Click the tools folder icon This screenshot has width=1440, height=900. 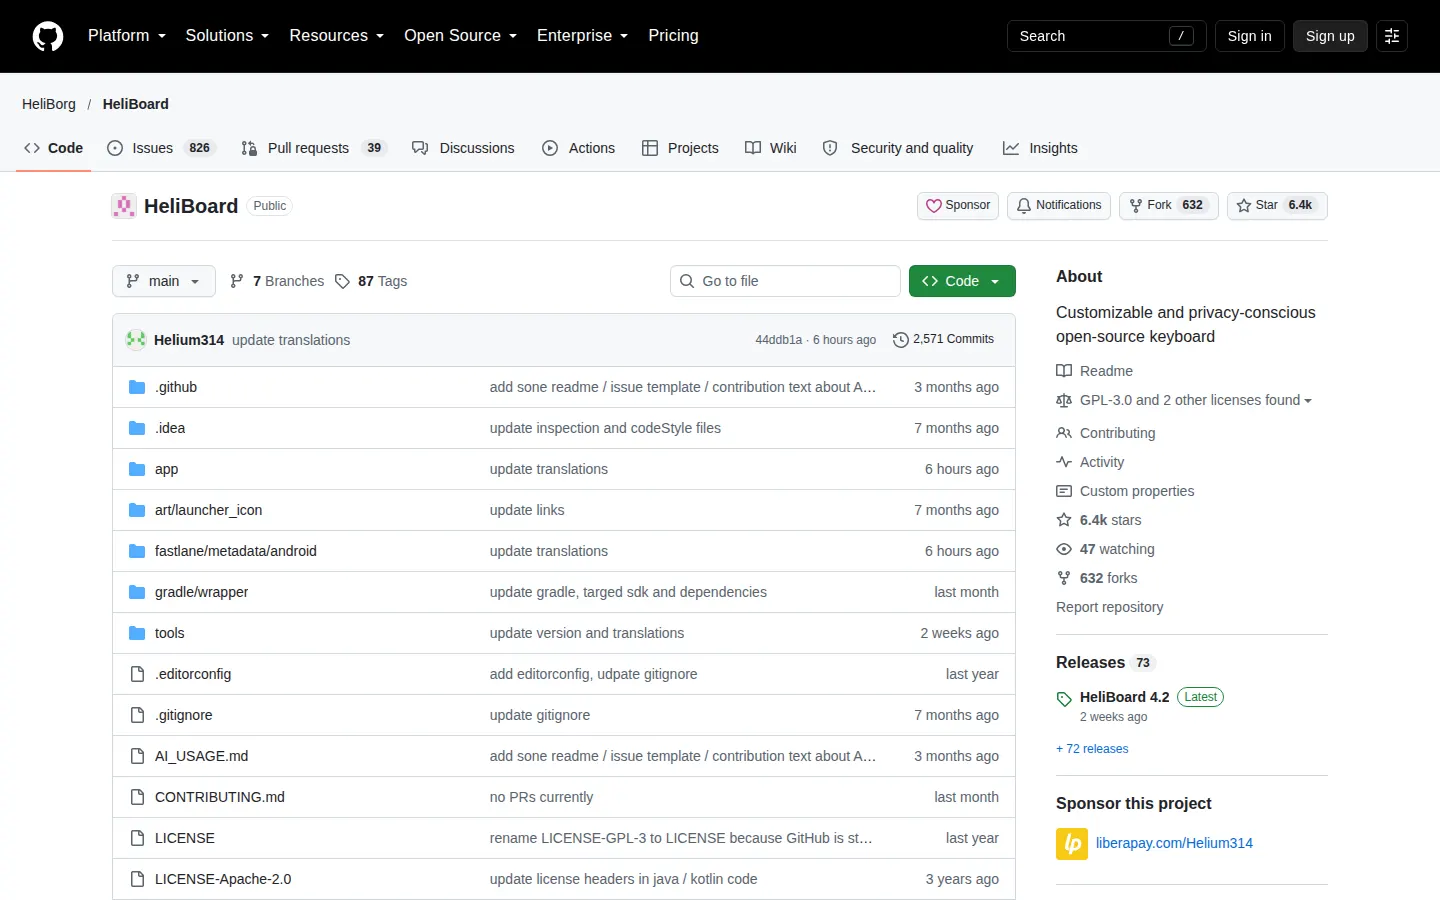[137, 633]
